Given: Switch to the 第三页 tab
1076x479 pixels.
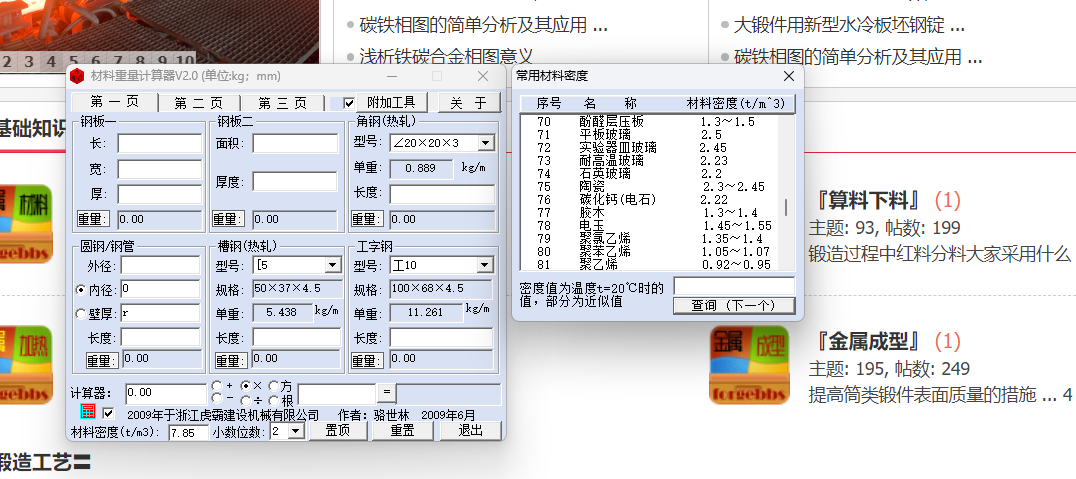Looking at the screenshot, I should [282, 103].
